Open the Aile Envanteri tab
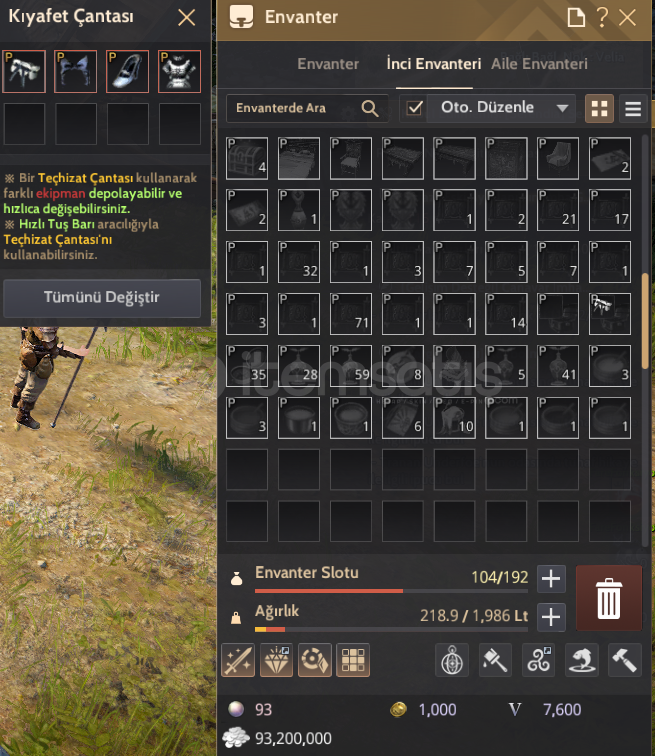Screen dimensions: 655x756 click(x=539, y=64)
